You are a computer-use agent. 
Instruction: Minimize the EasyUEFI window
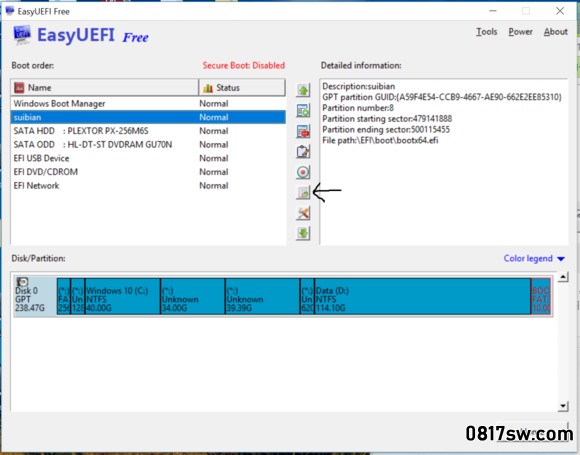click(493, 11)
